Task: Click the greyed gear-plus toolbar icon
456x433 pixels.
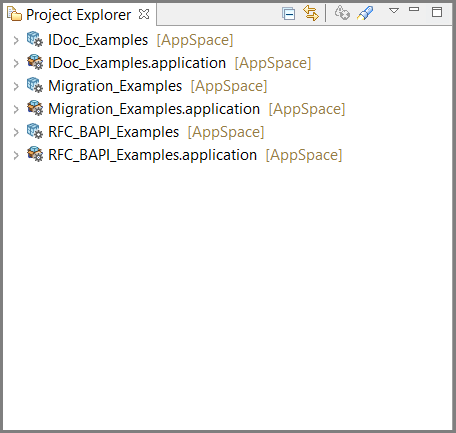Action: 342,13
